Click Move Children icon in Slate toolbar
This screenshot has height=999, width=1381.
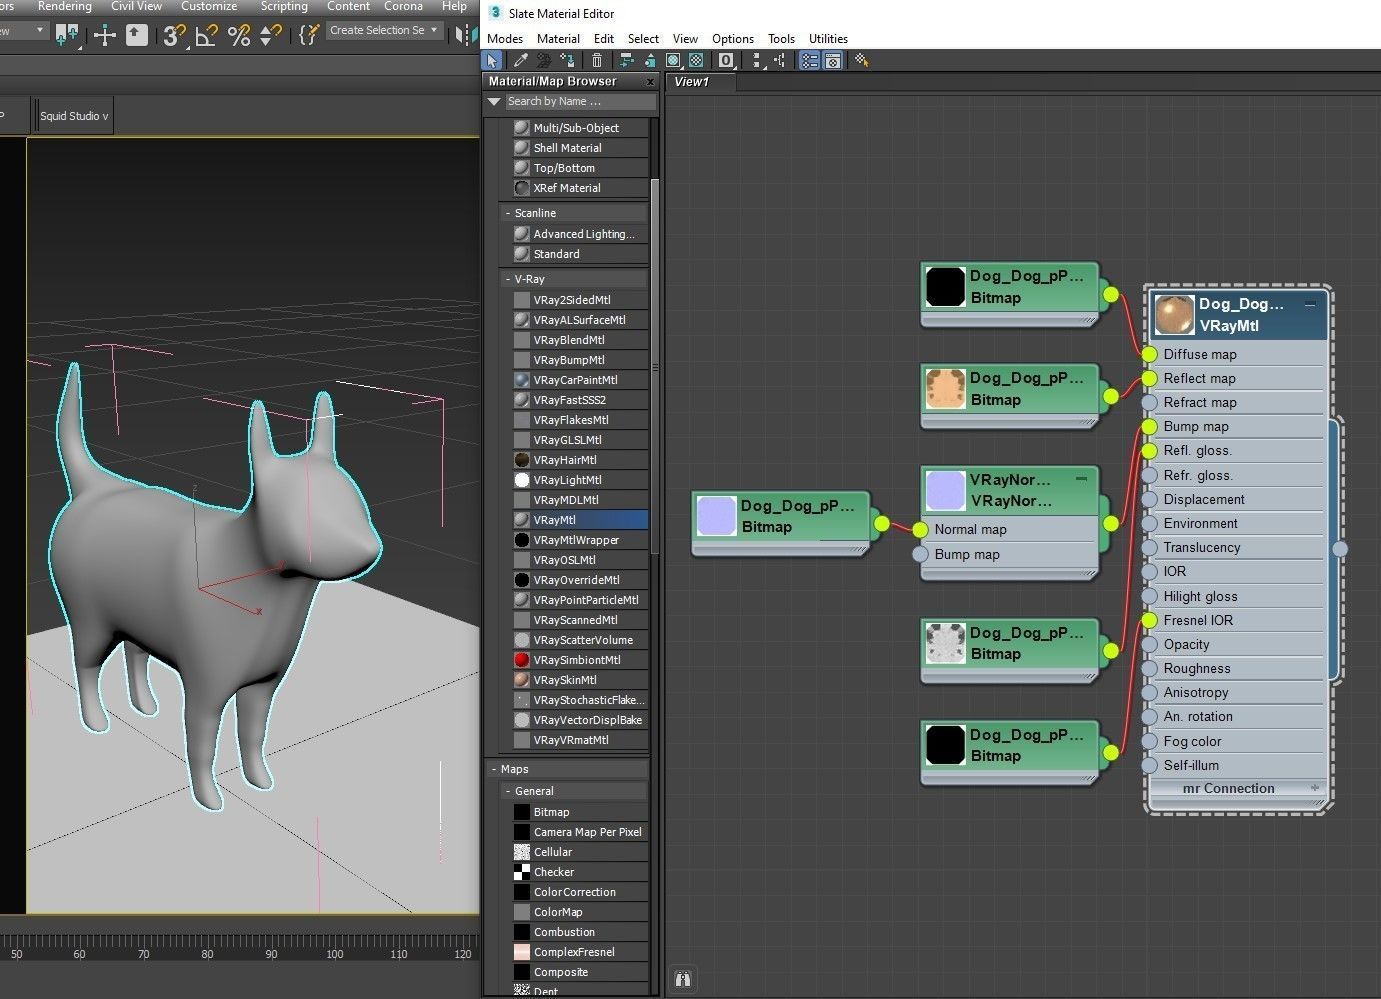point(627,61)
